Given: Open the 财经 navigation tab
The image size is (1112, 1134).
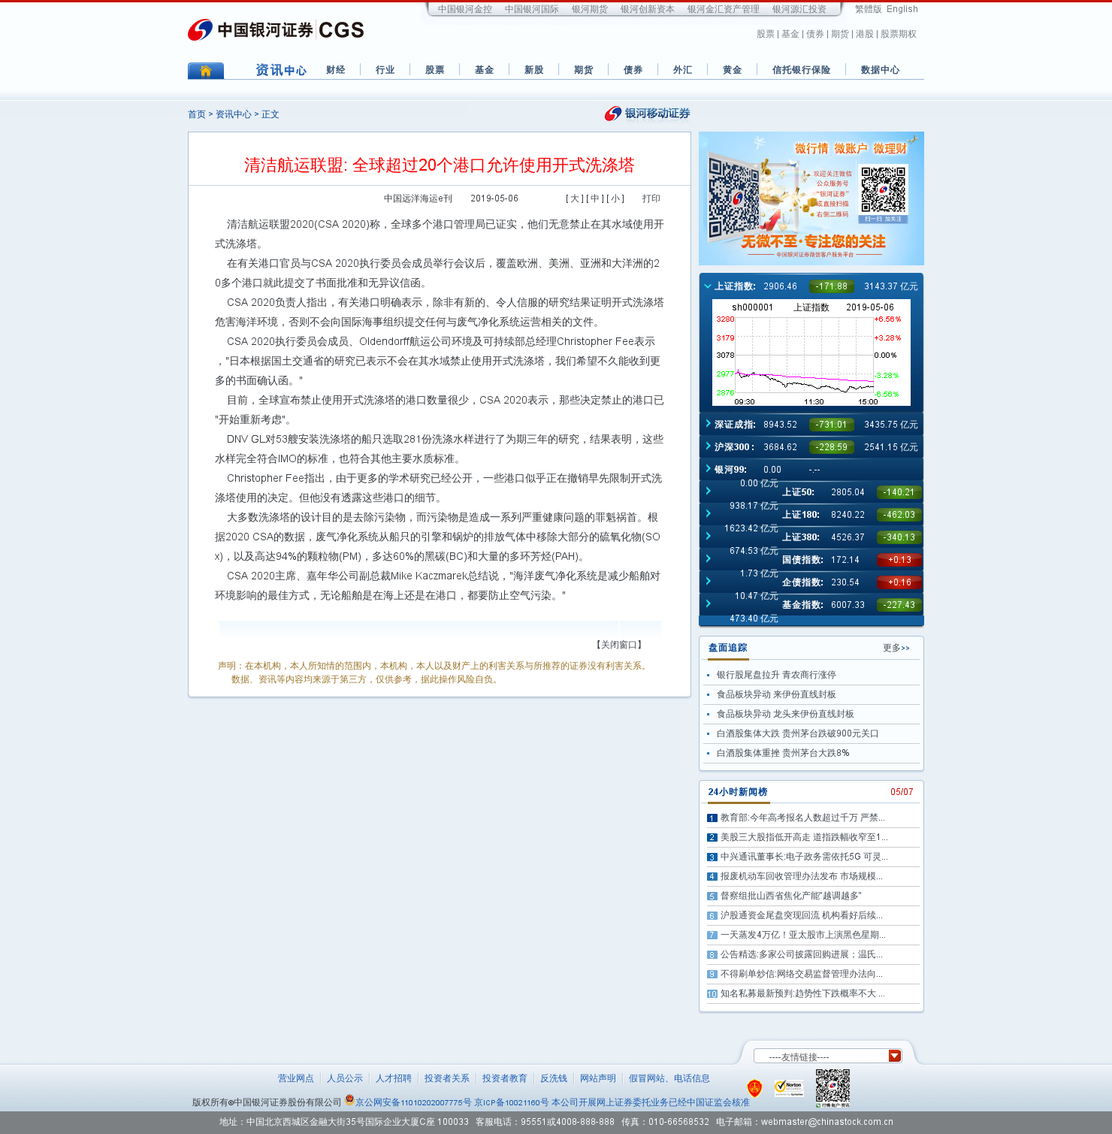Looking at the screenshot, I should (x=335, y=70).
